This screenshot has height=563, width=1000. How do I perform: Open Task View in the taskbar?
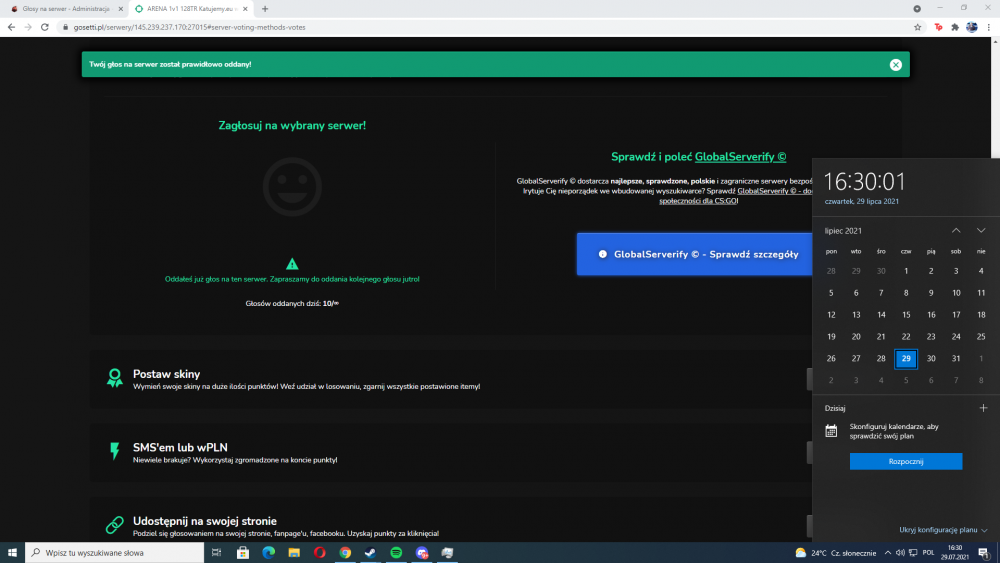[x=217, y=552]
